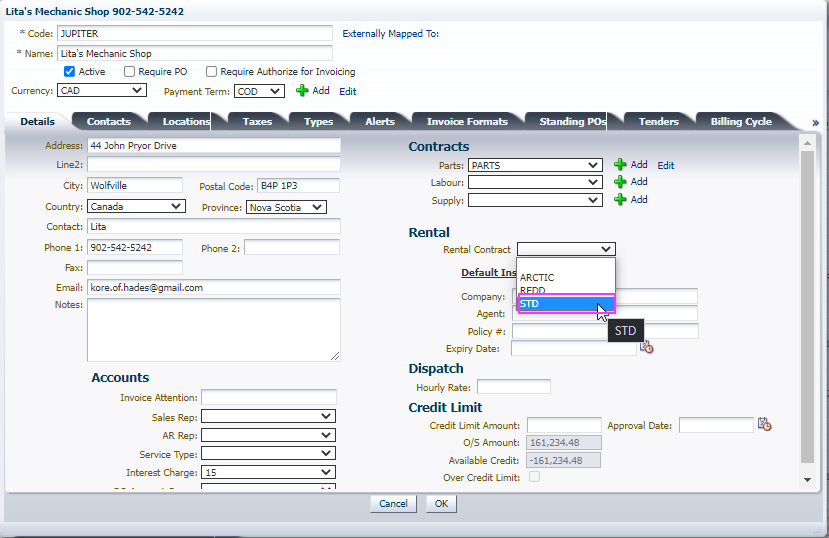Choose ARCTIC from Rental Contract list
This screenshot has height=538, width=829.
(x=566, y=277)
